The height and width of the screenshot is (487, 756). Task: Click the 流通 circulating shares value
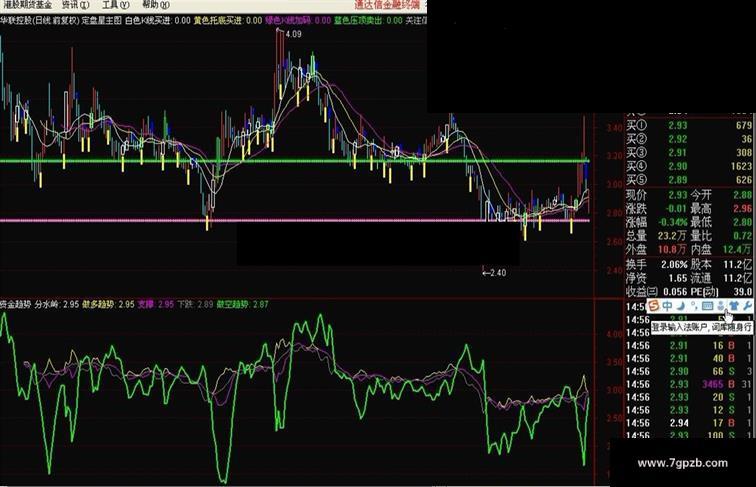pos(738,278)
